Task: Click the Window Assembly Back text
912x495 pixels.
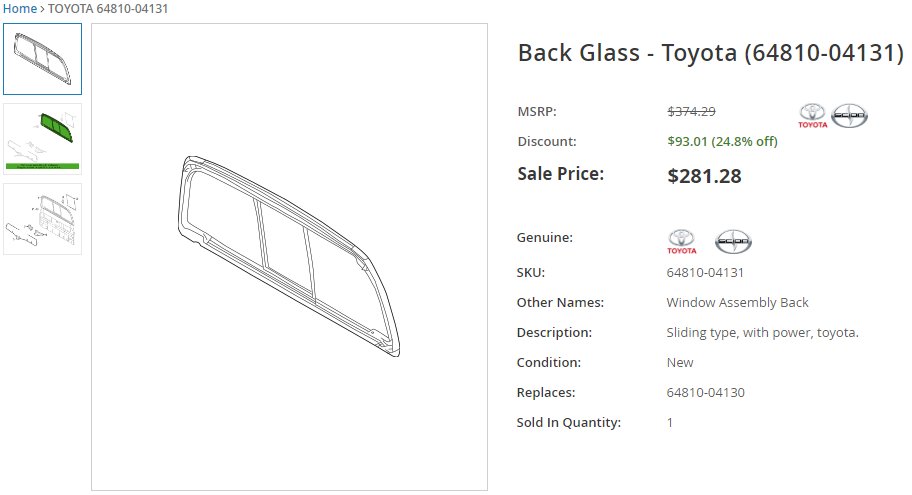Action: tap(738, 302)
